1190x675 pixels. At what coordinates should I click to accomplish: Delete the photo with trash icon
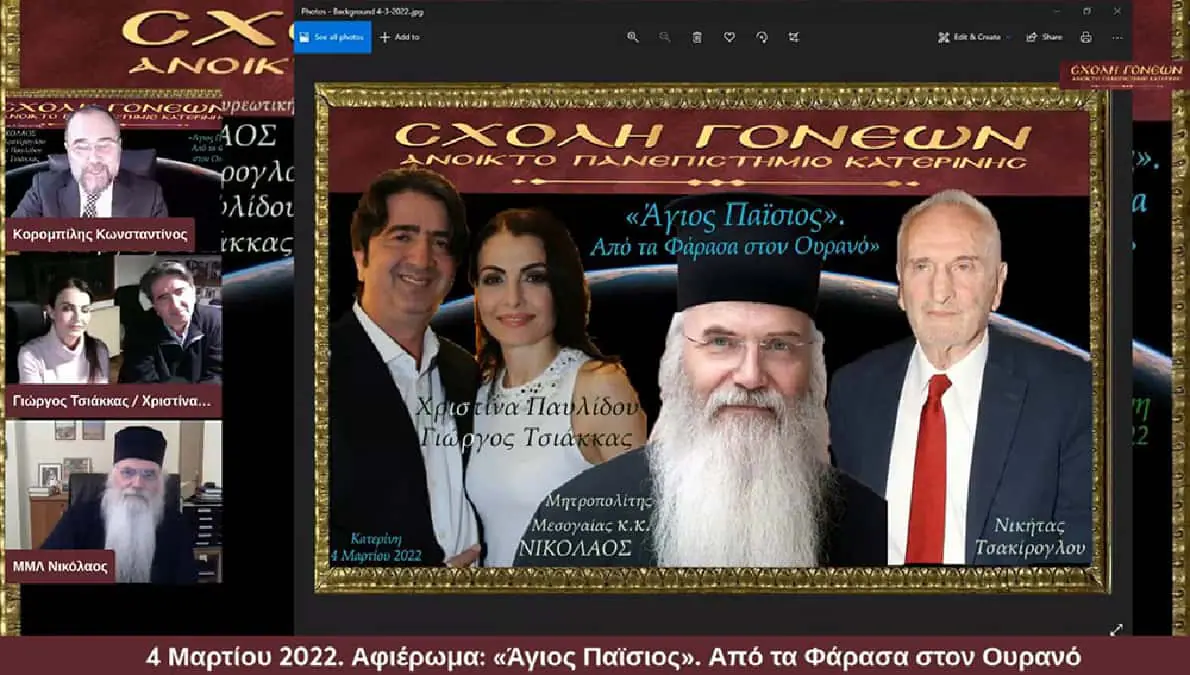697,37
